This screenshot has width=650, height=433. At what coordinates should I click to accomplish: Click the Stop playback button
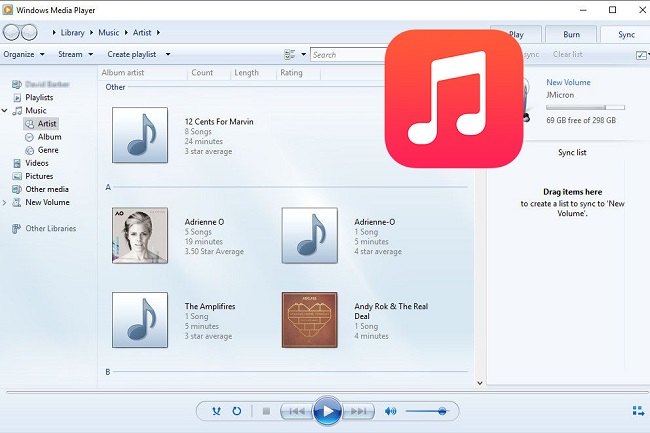click(266, 411)
